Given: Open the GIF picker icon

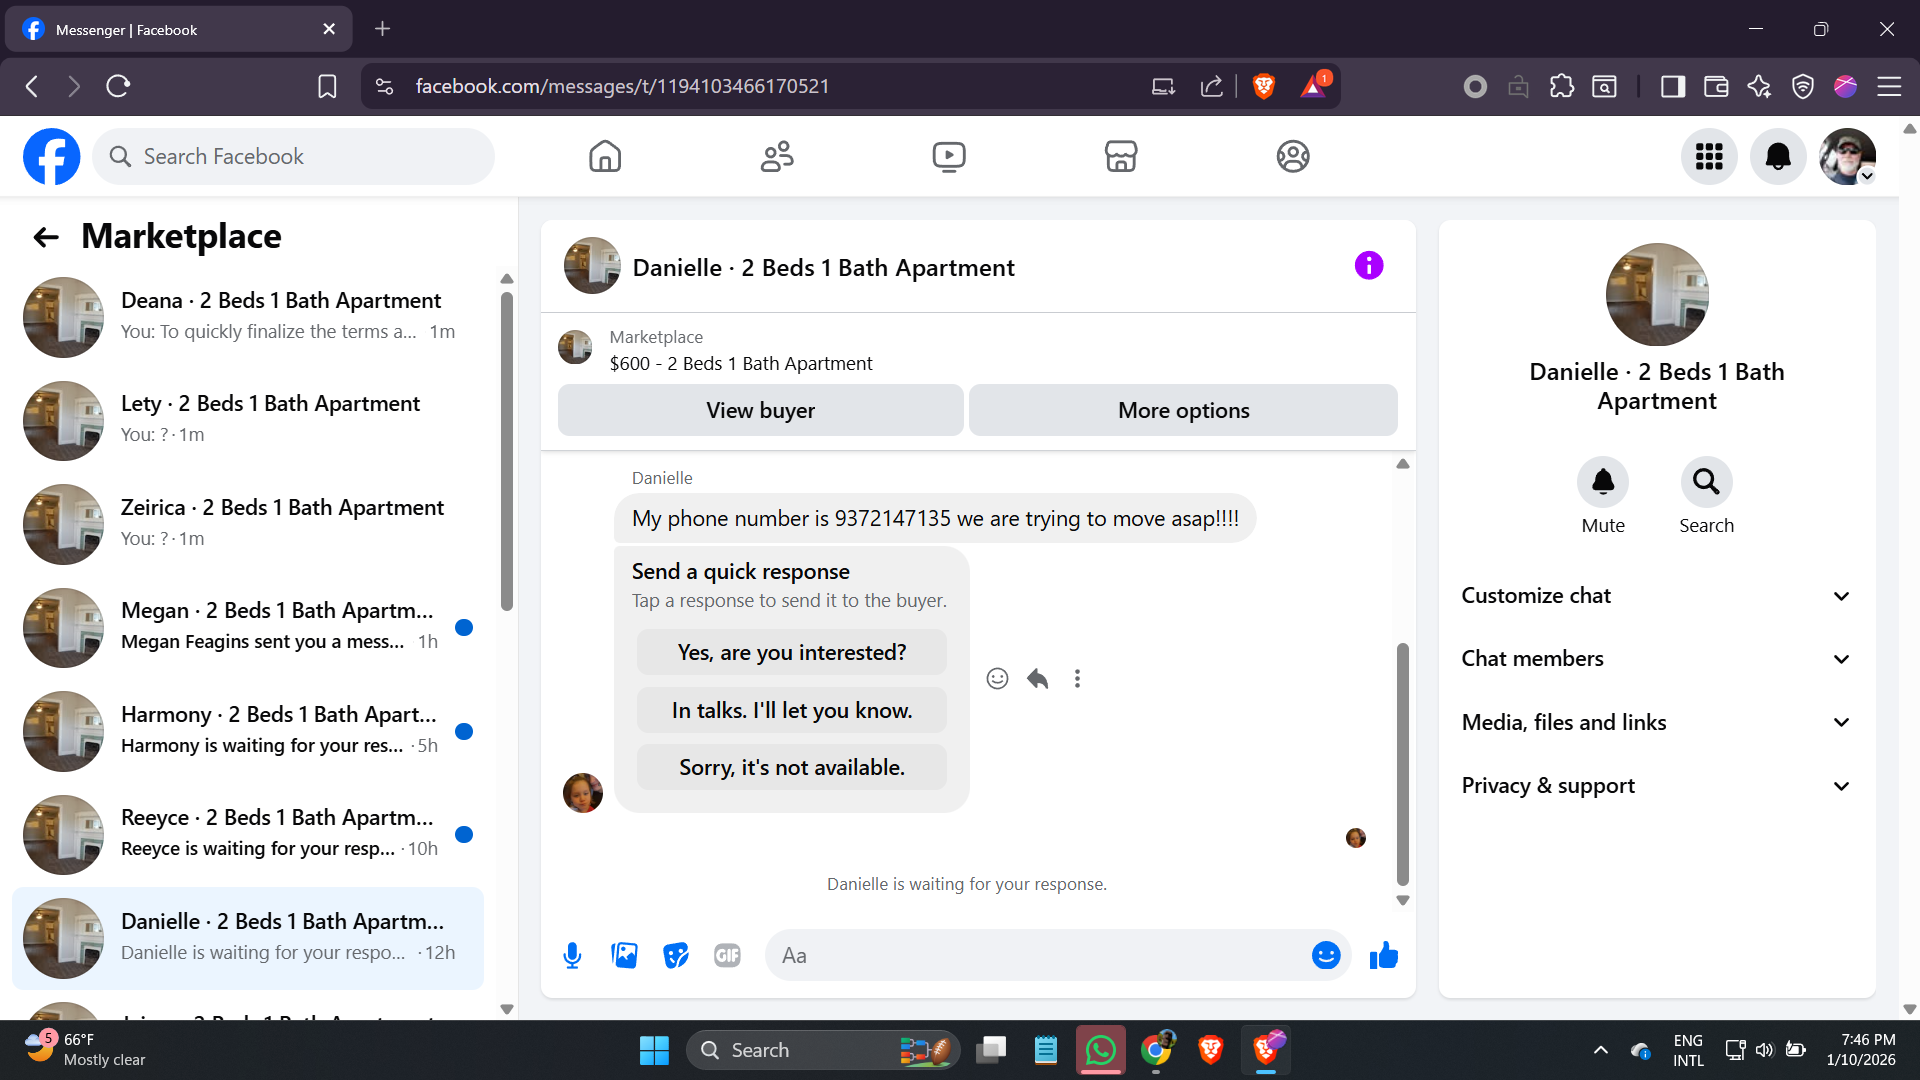Looking at the screenshot, I should tap(727, 956).
